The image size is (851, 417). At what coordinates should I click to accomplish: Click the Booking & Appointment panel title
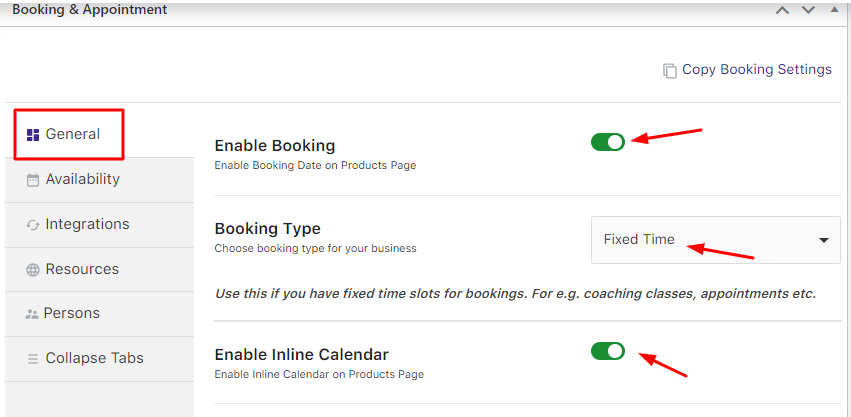coord(90,10)
